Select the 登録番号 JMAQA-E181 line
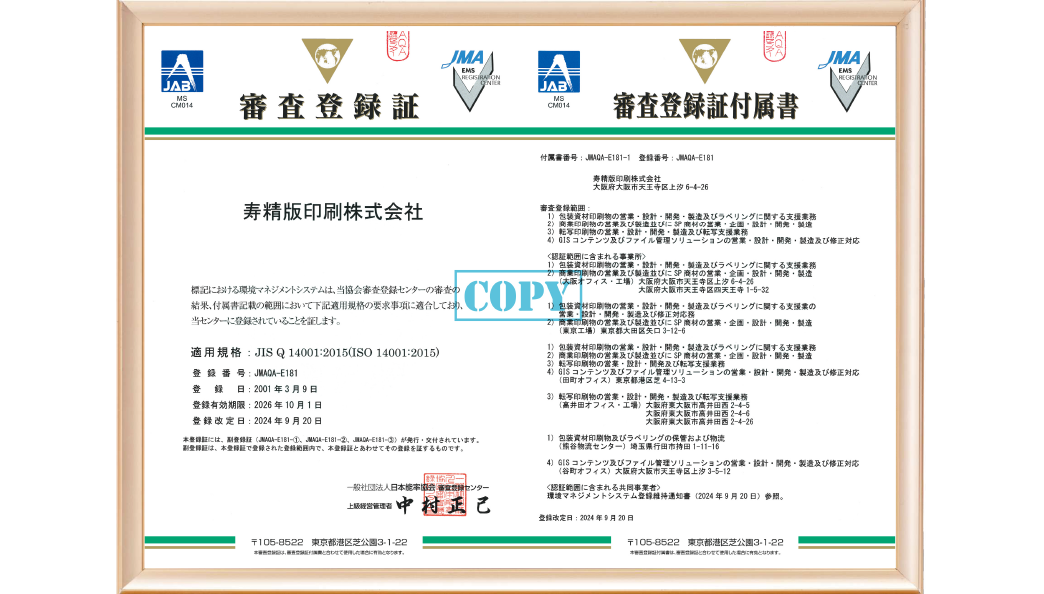The height and width of the screenshot is (594, 1044). [x=245, y=373]
